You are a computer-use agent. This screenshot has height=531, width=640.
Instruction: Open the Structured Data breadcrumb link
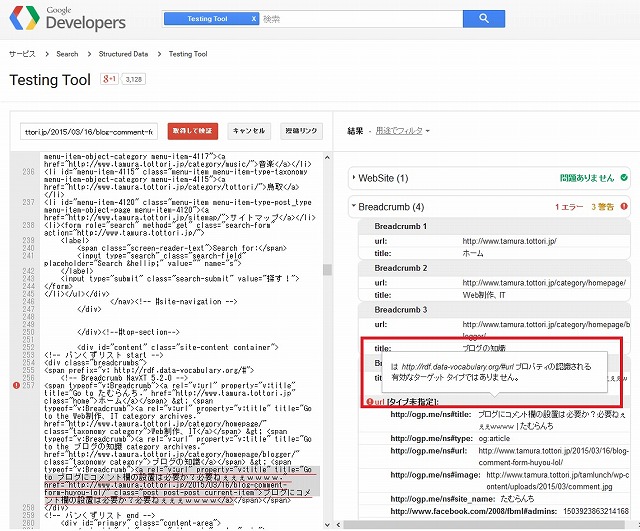tap(123, 54)
